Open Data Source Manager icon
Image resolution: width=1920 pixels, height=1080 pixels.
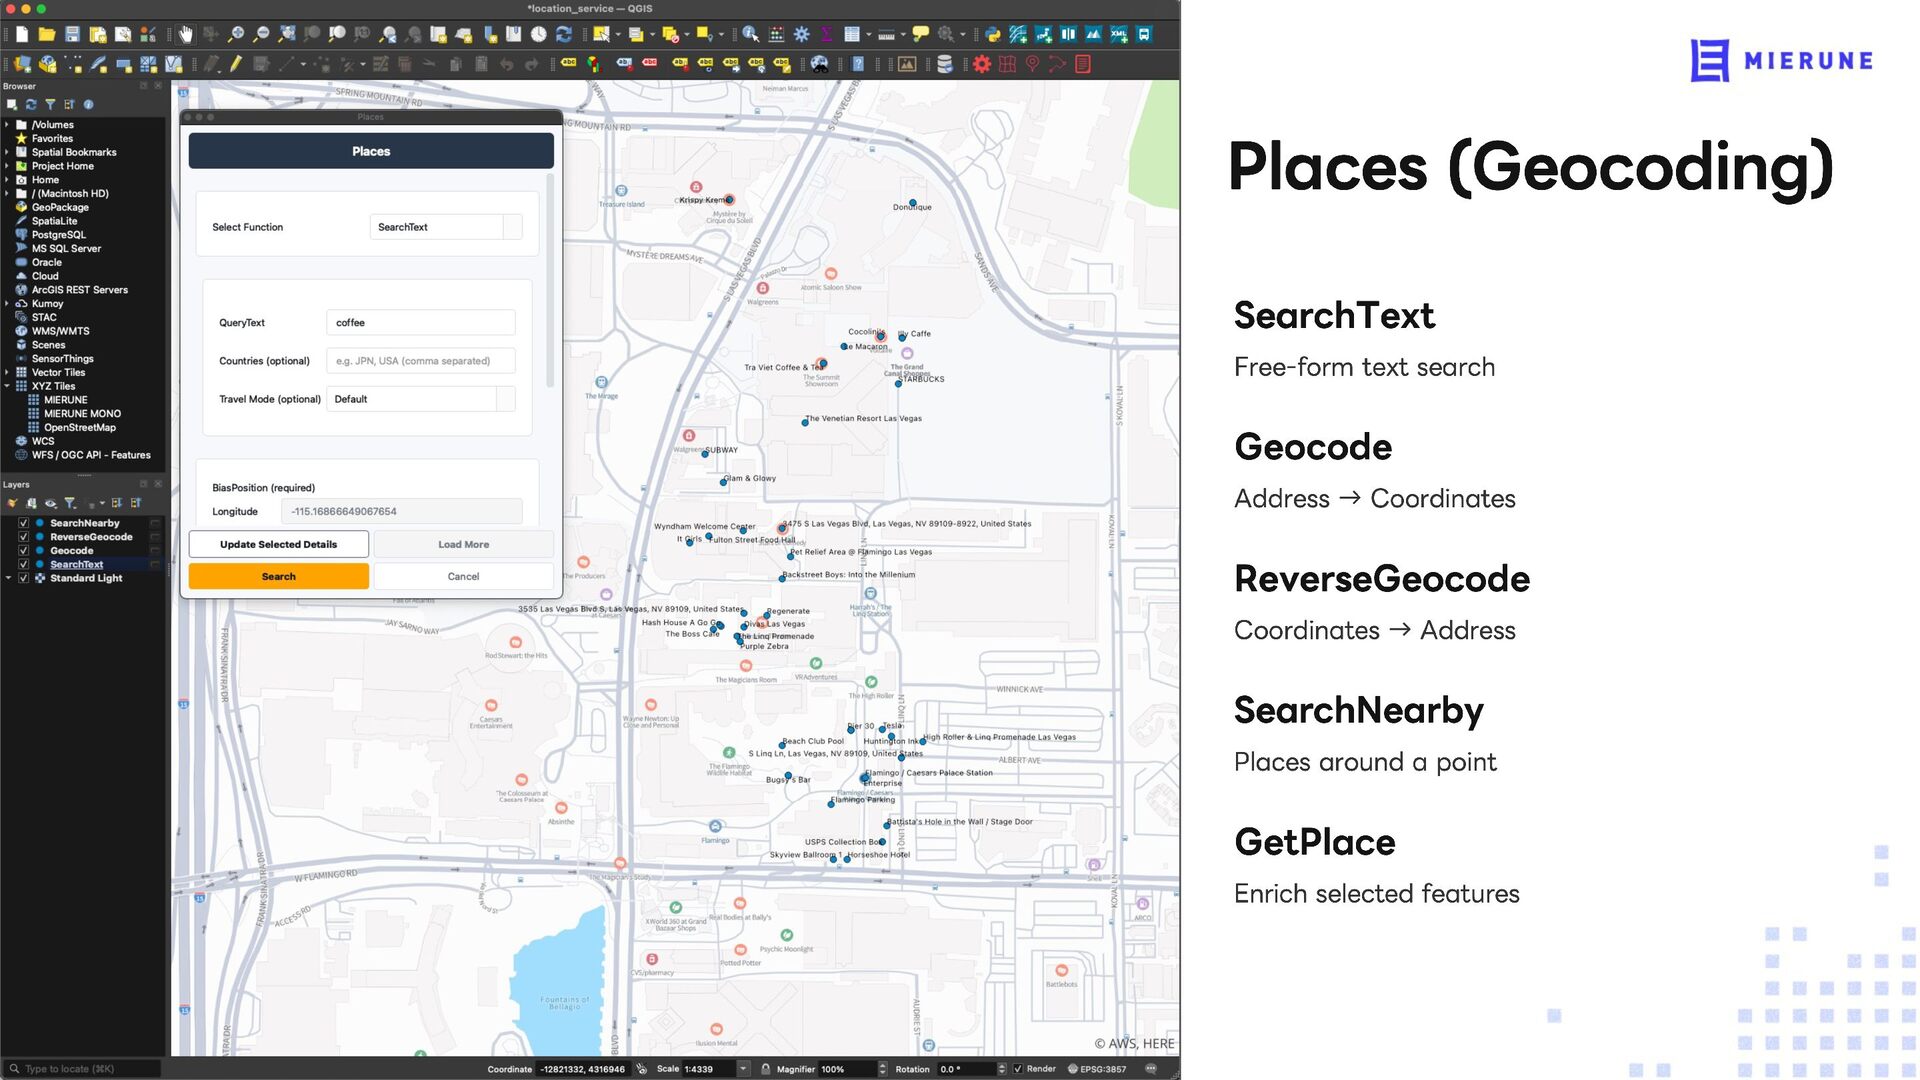(x=22, y=64)
